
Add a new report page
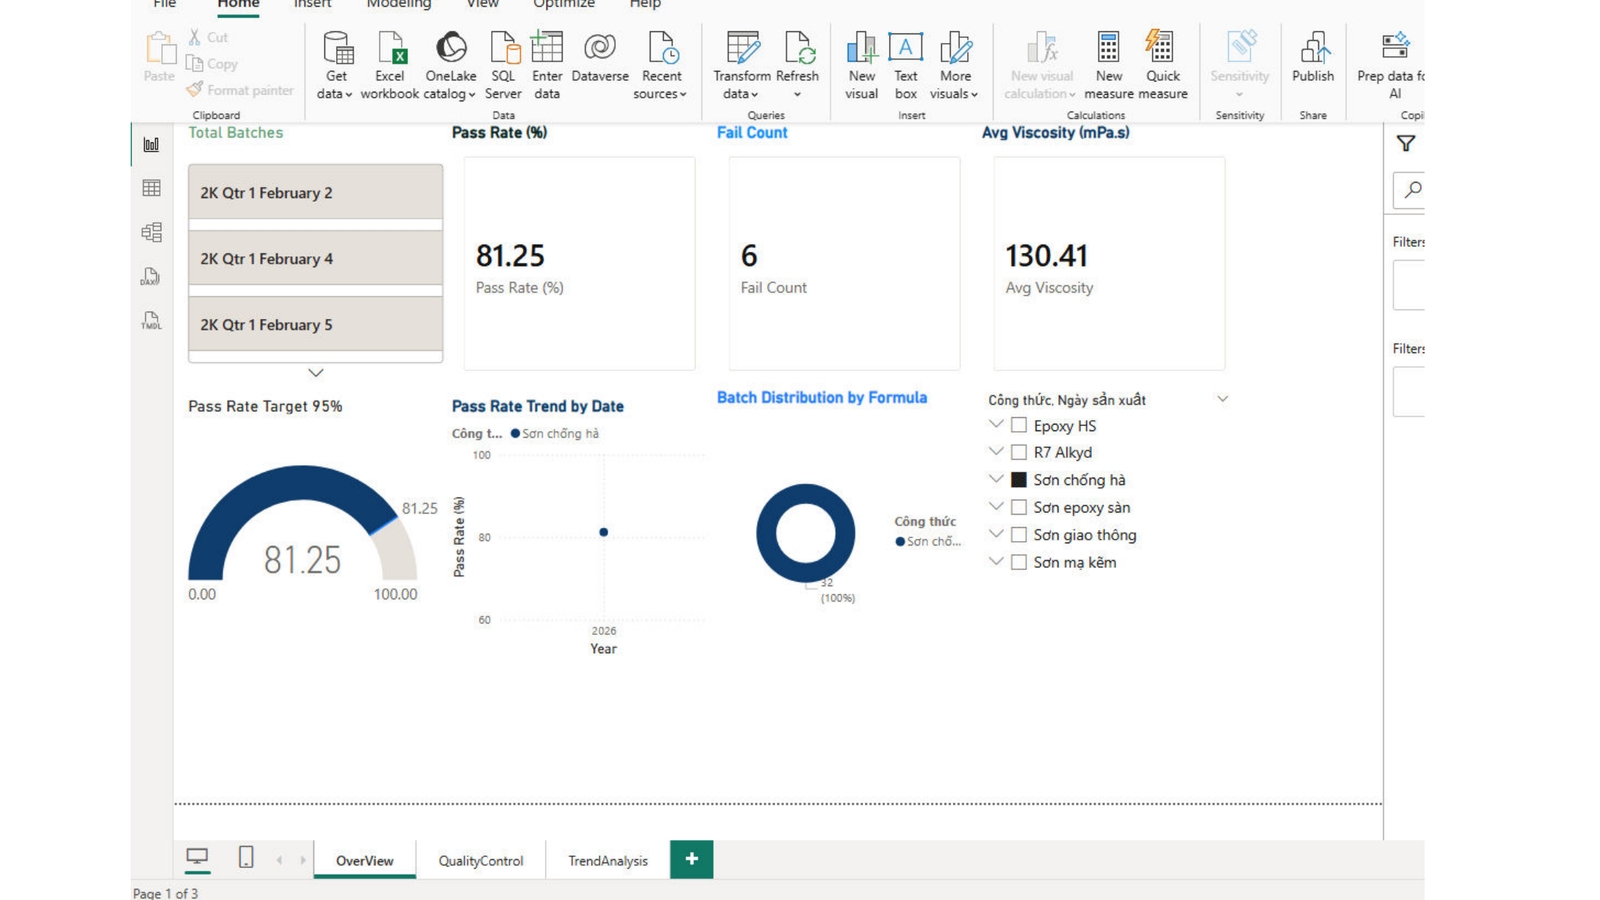[692, 859]
